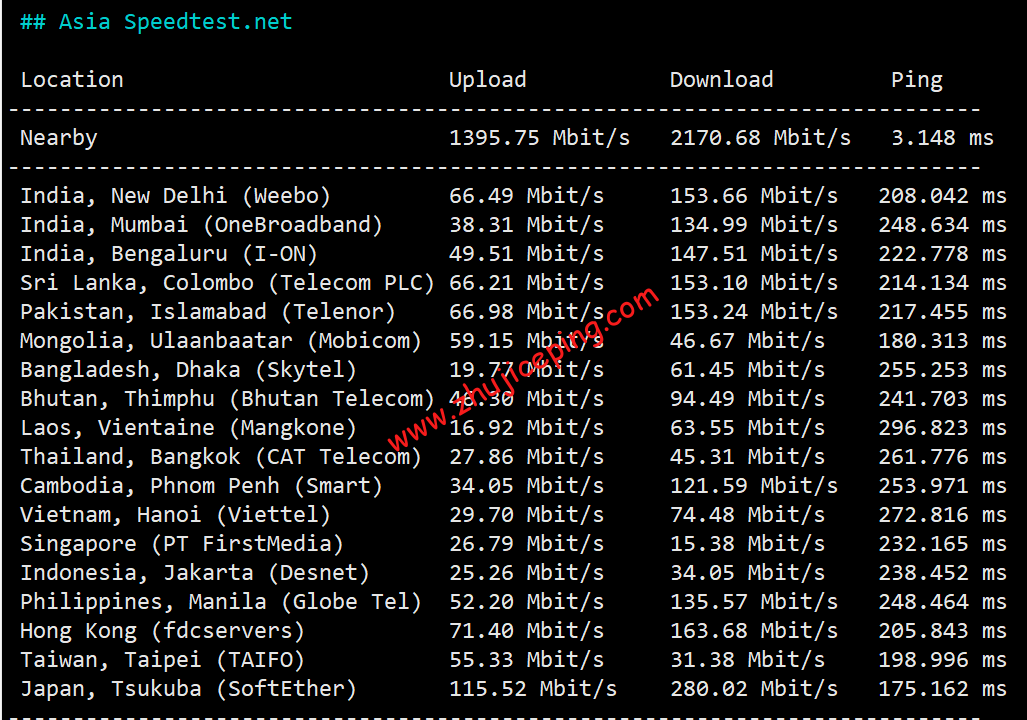The width and height of the screenshot is (1027, 720).
Task: Click Dhaka ping 255.253 ms
Action: (x=943, y=370)
